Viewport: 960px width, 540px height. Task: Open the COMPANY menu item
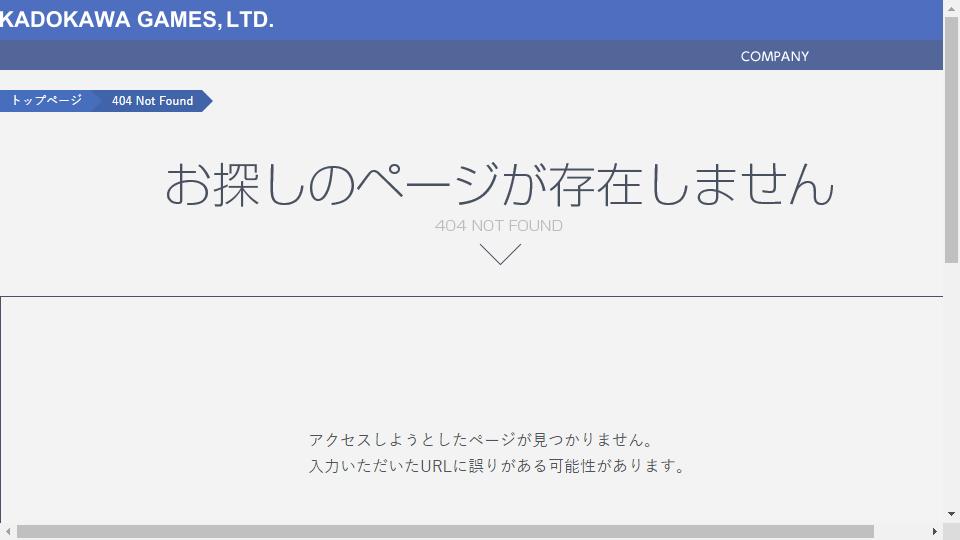pyautogui.click(x=774, y=56)
